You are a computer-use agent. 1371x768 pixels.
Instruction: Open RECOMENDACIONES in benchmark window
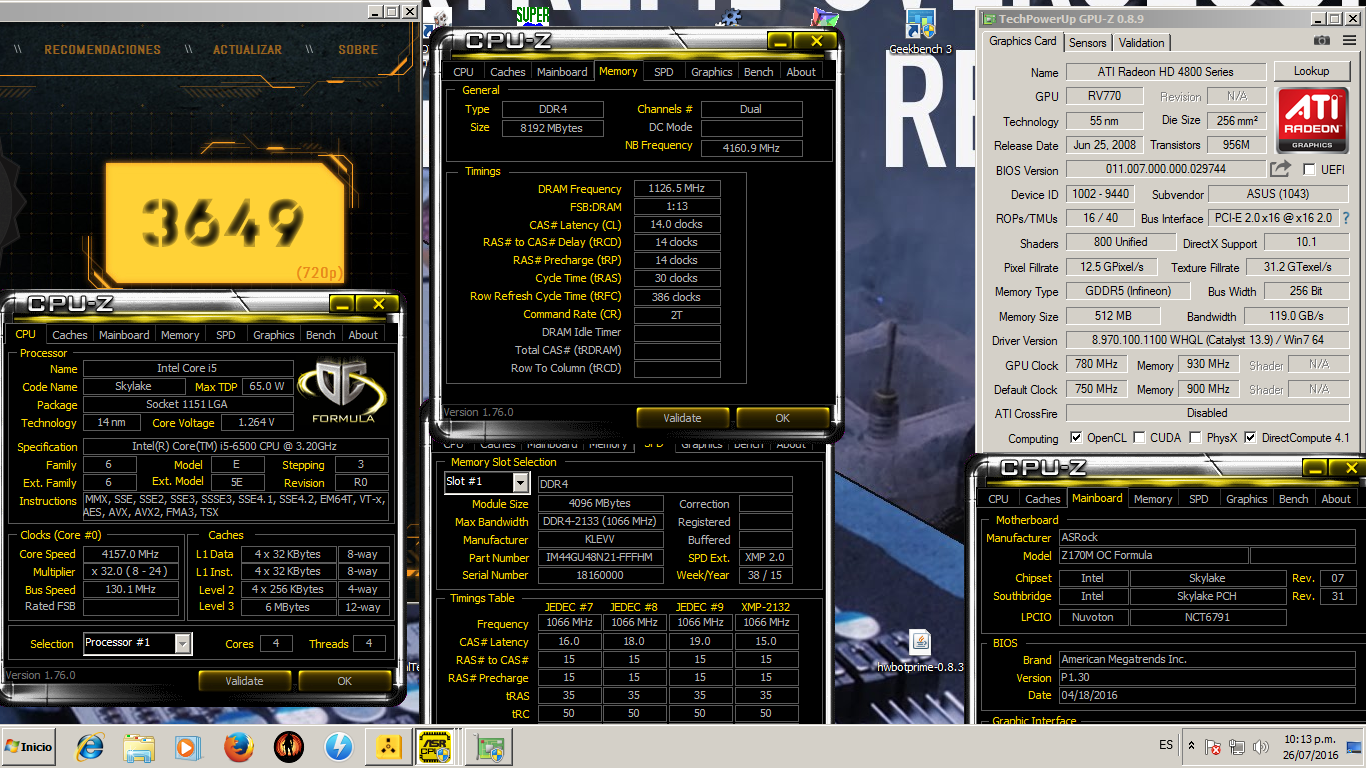click(102, 49)
